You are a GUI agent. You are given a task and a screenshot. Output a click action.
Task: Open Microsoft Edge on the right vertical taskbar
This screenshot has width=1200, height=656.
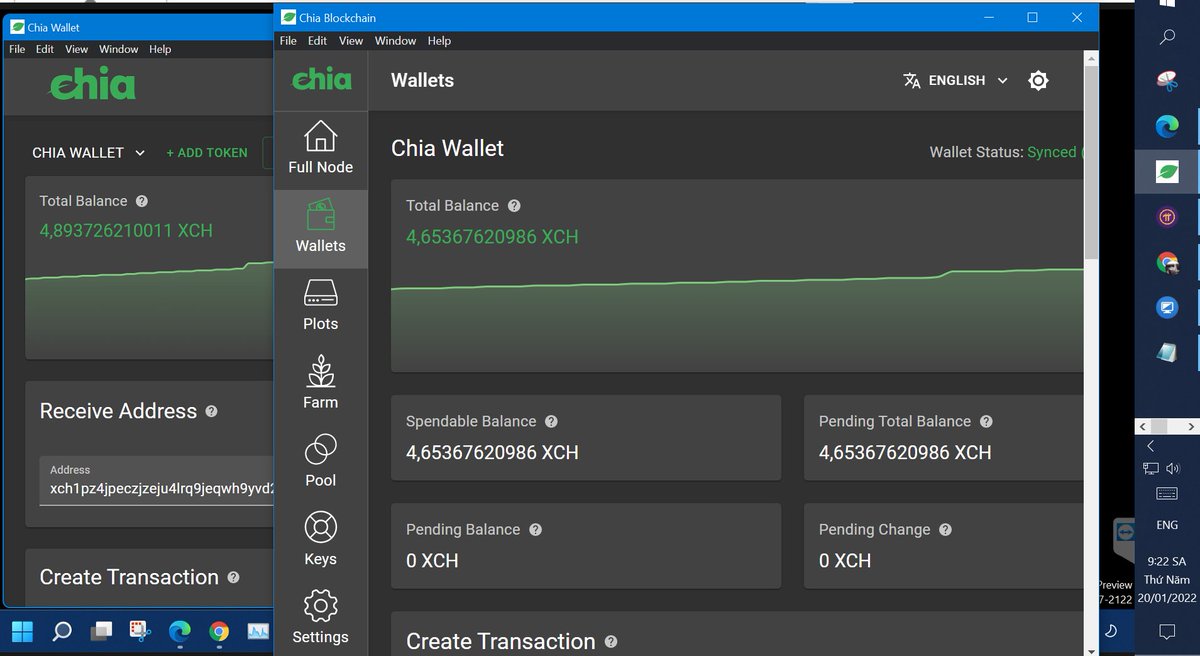1167,126
